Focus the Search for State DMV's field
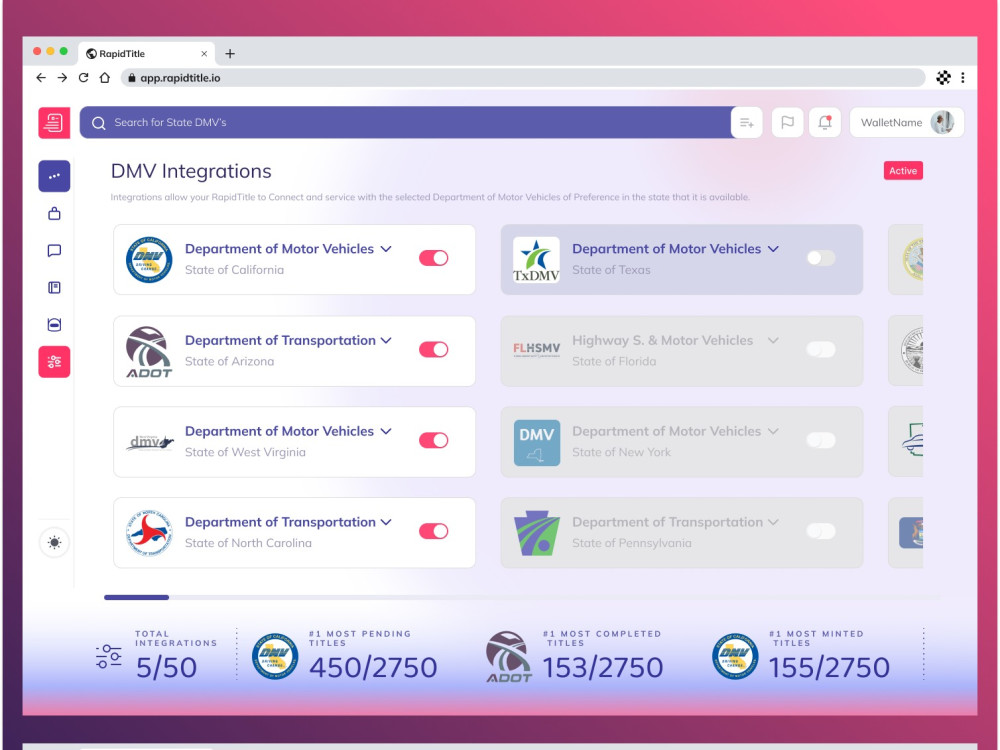The width and height of the screenshot is (1000, 750). click(406, 122)
